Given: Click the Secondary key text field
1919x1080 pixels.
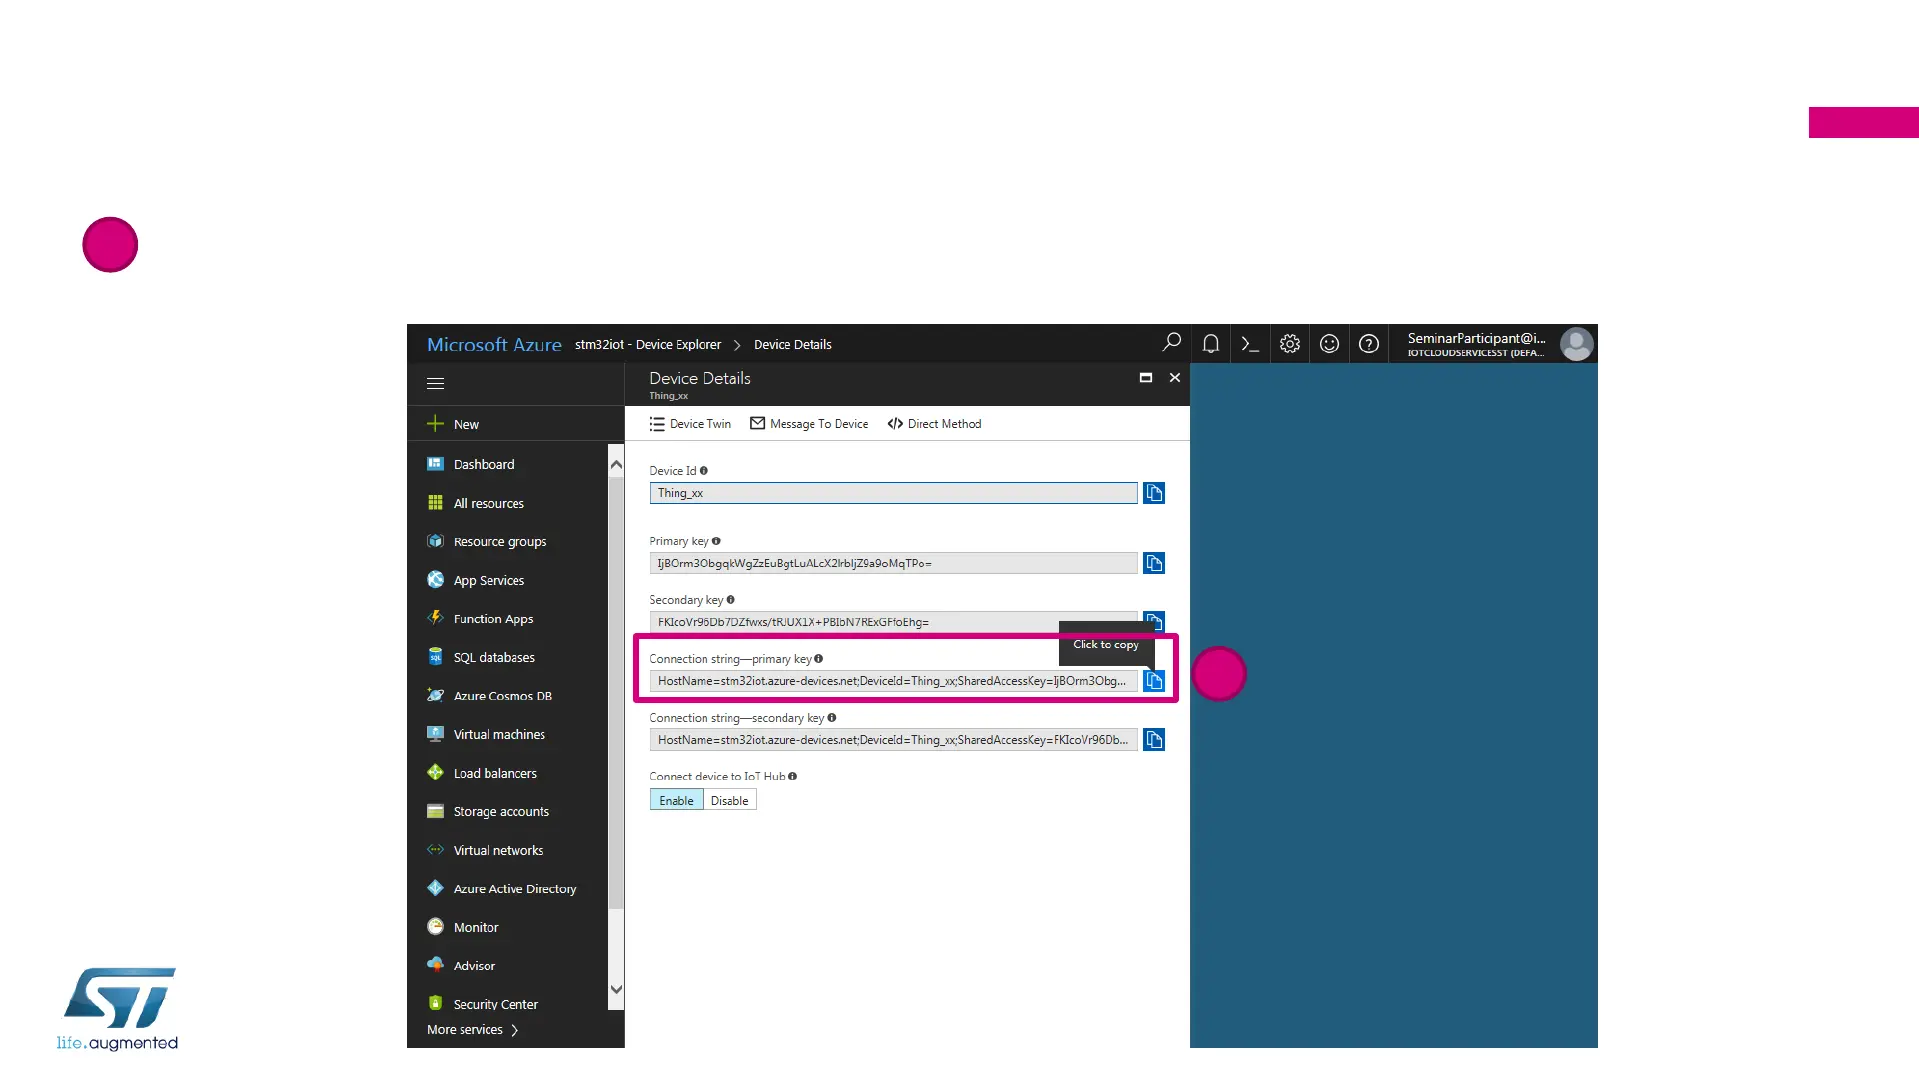Looking at the screenshot, I should pos(893,622).
